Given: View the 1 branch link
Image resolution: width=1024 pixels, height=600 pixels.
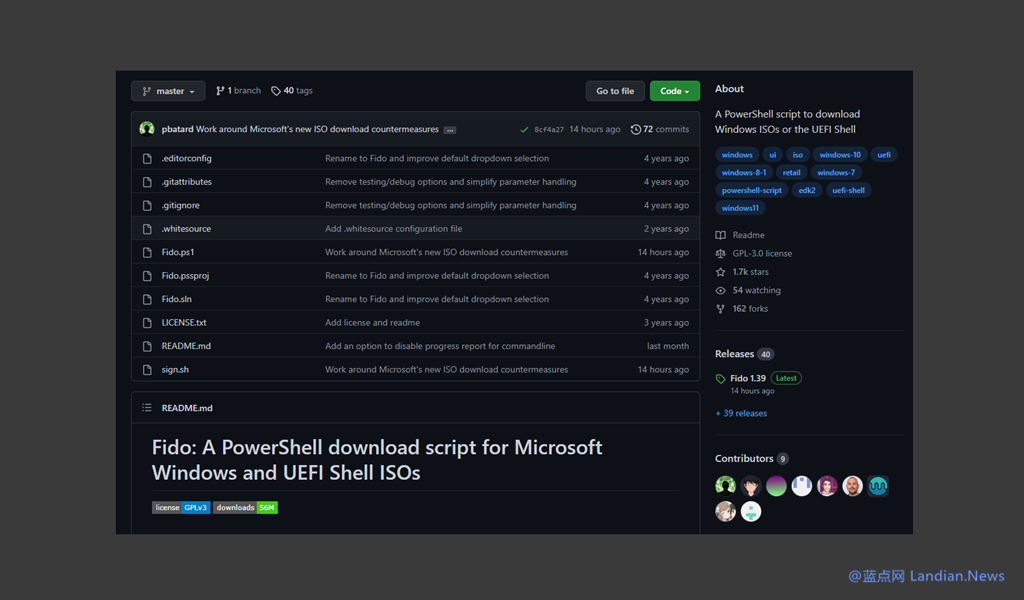Looking at the screenshot, I should tap(238, 91).
